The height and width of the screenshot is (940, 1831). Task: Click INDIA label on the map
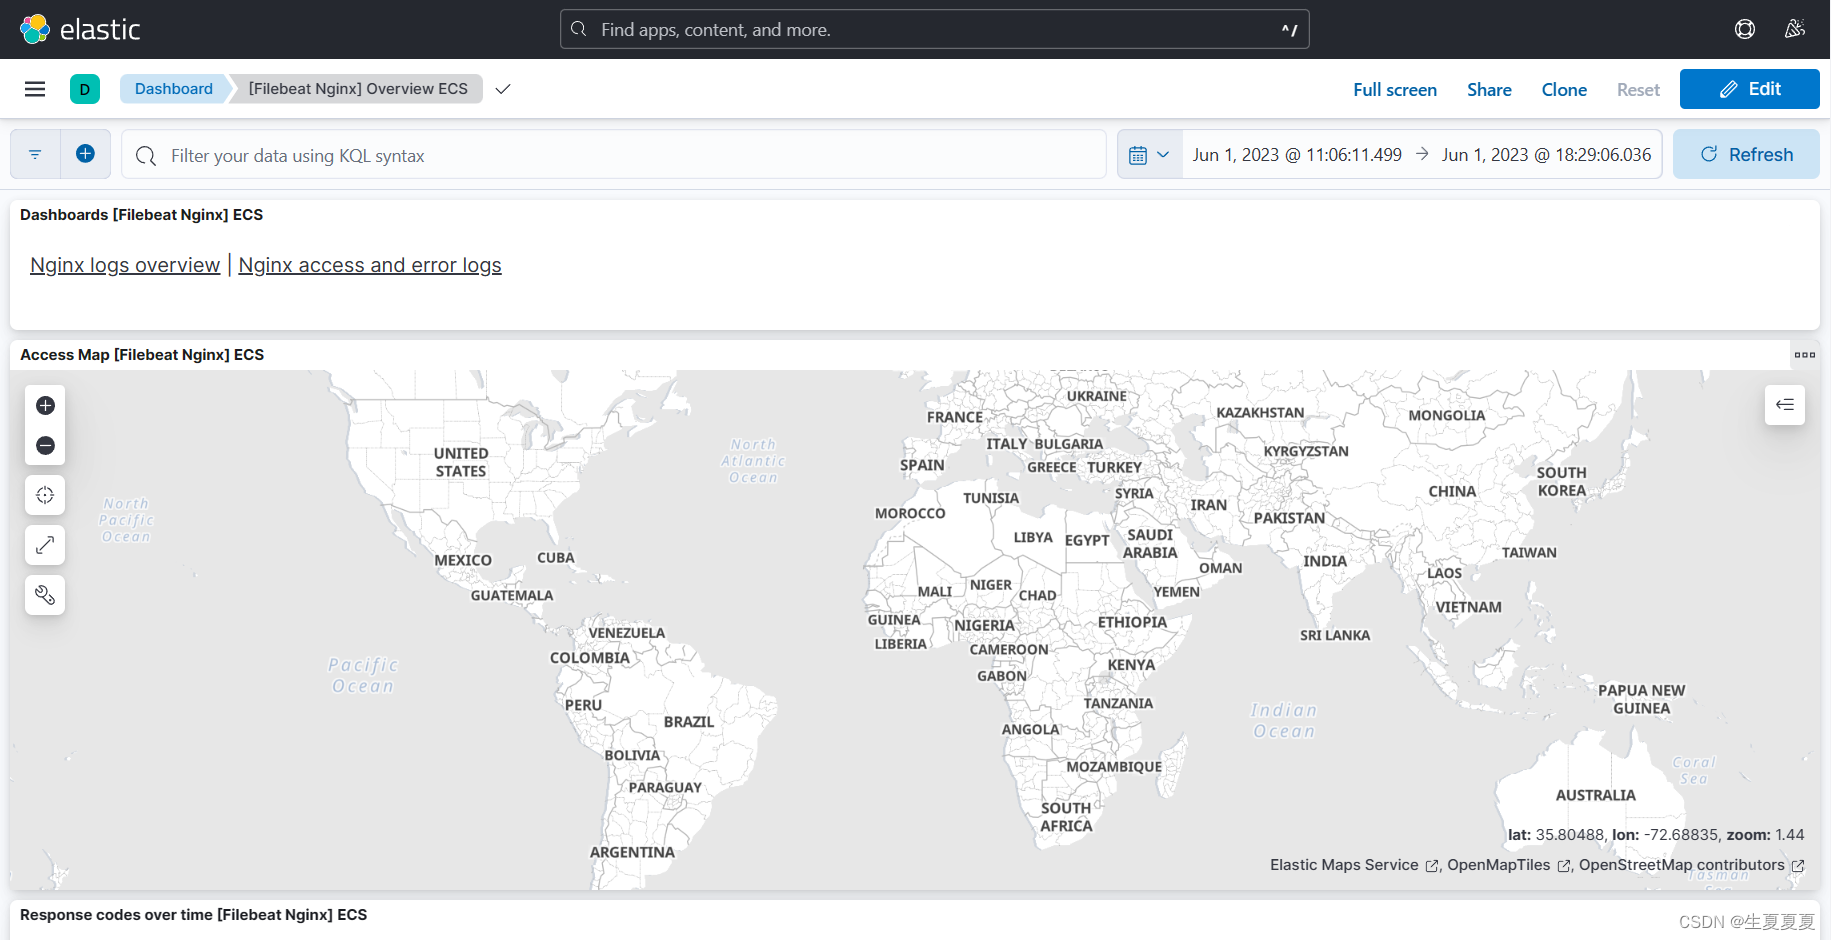click(x=1325, y=562)
